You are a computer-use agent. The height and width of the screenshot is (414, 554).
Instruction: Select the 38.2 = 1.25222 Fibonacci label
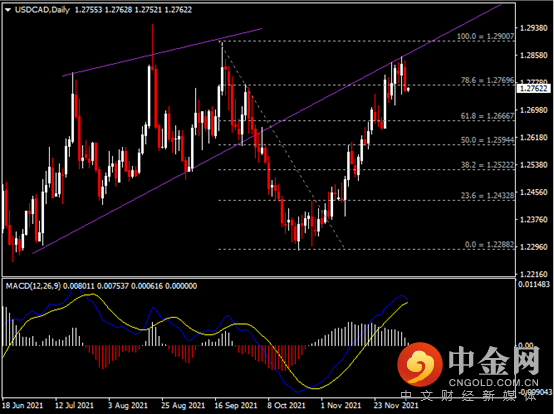pyautogui.click(x=487, y=165)
